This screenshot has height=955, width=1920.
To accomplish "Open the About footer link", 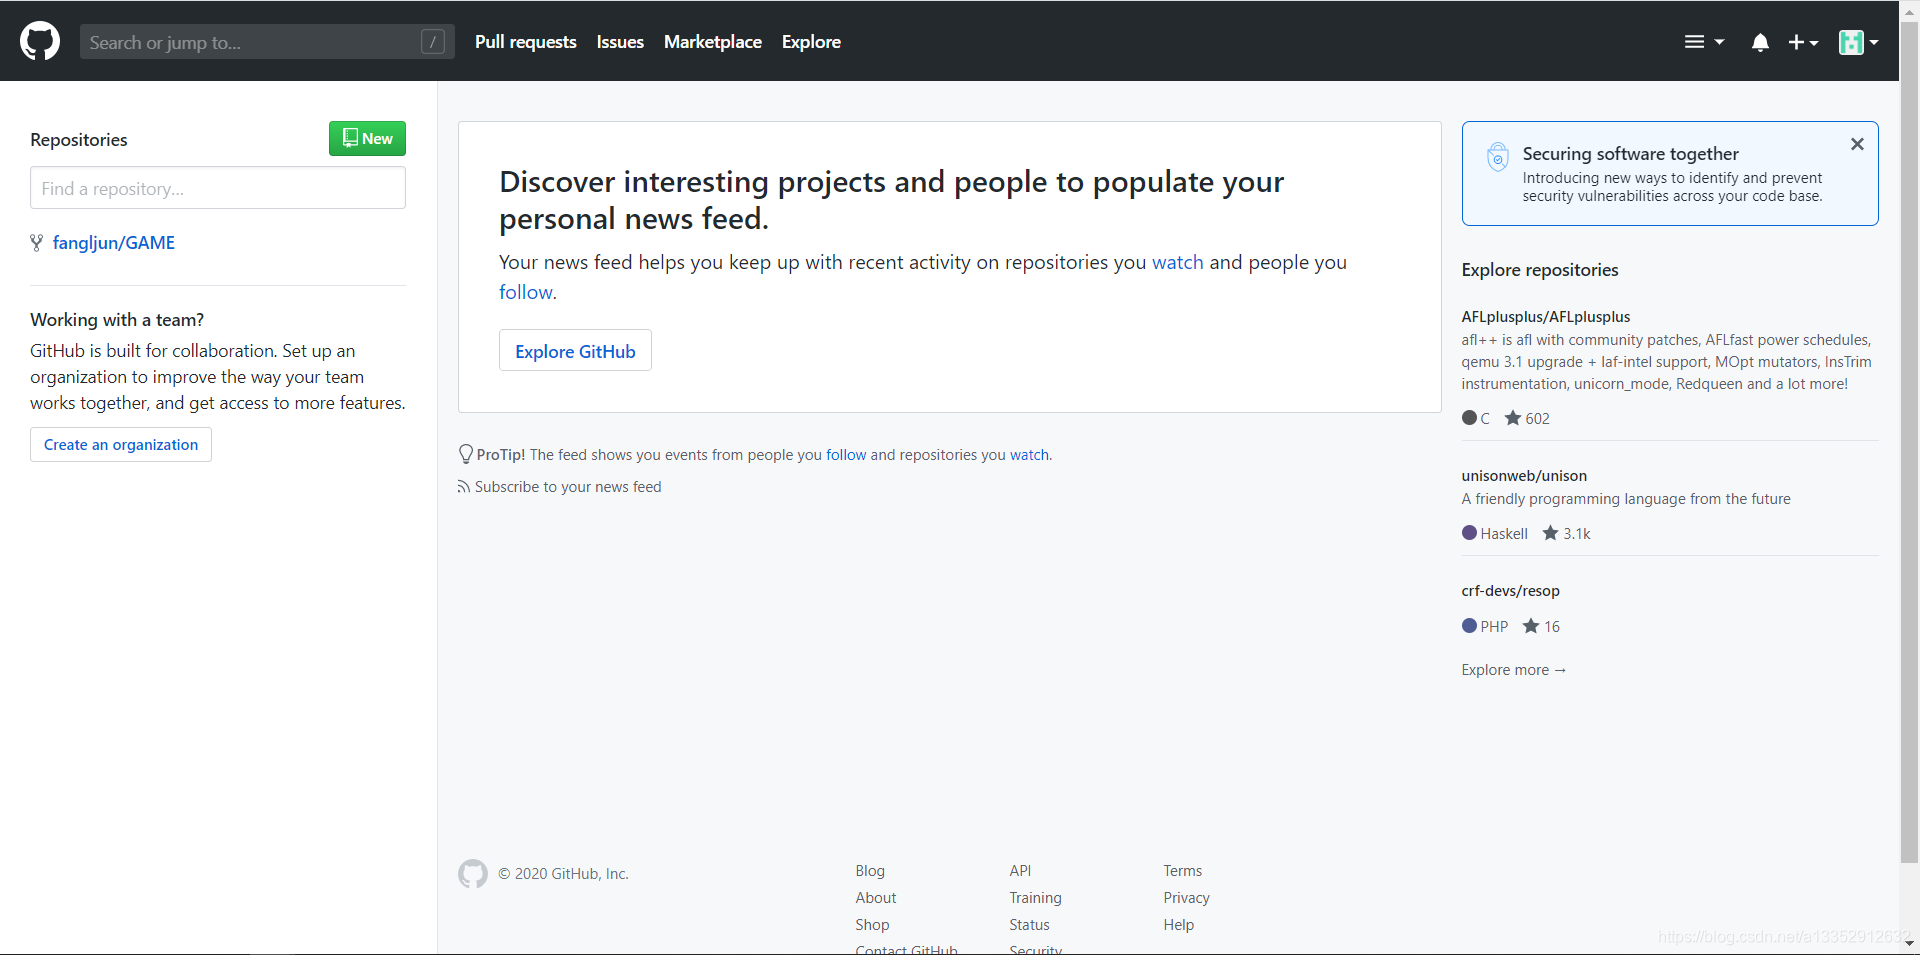I will point(876,898).
